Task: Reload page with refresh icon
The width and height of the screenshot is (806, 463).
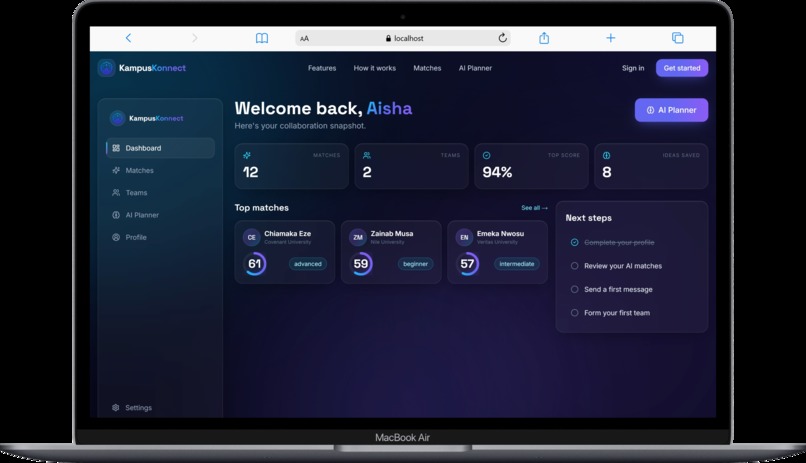Action: coord(502,38)
